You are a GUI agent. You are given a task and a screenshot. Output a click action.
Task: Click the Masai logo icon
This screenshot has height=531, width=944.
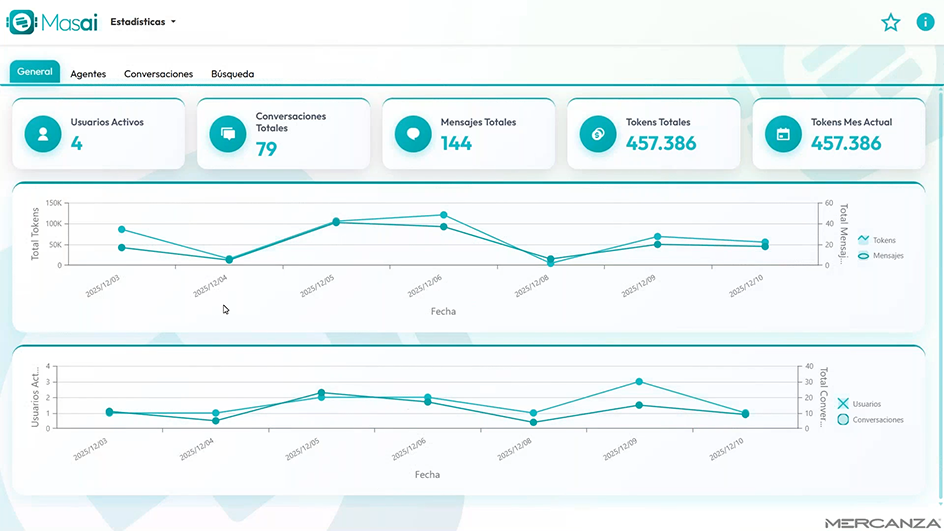[21, 22]
